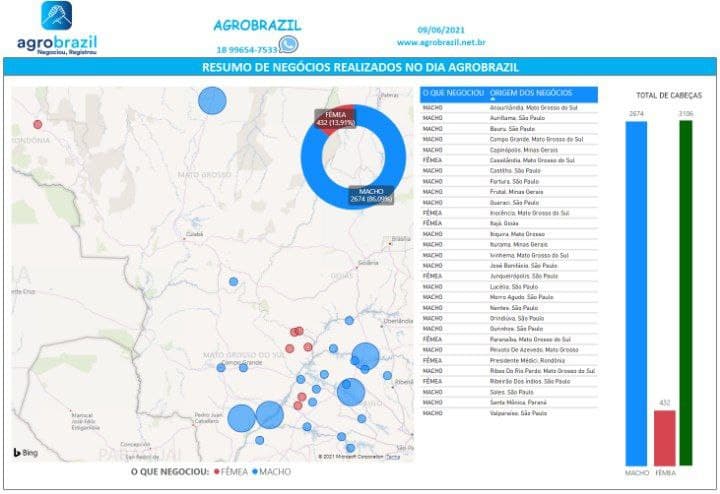The height and width of the screenshot is (494, 720).
Task: Select the 'Bauru, São Paulo' row
Action: (x=509, y=129)
